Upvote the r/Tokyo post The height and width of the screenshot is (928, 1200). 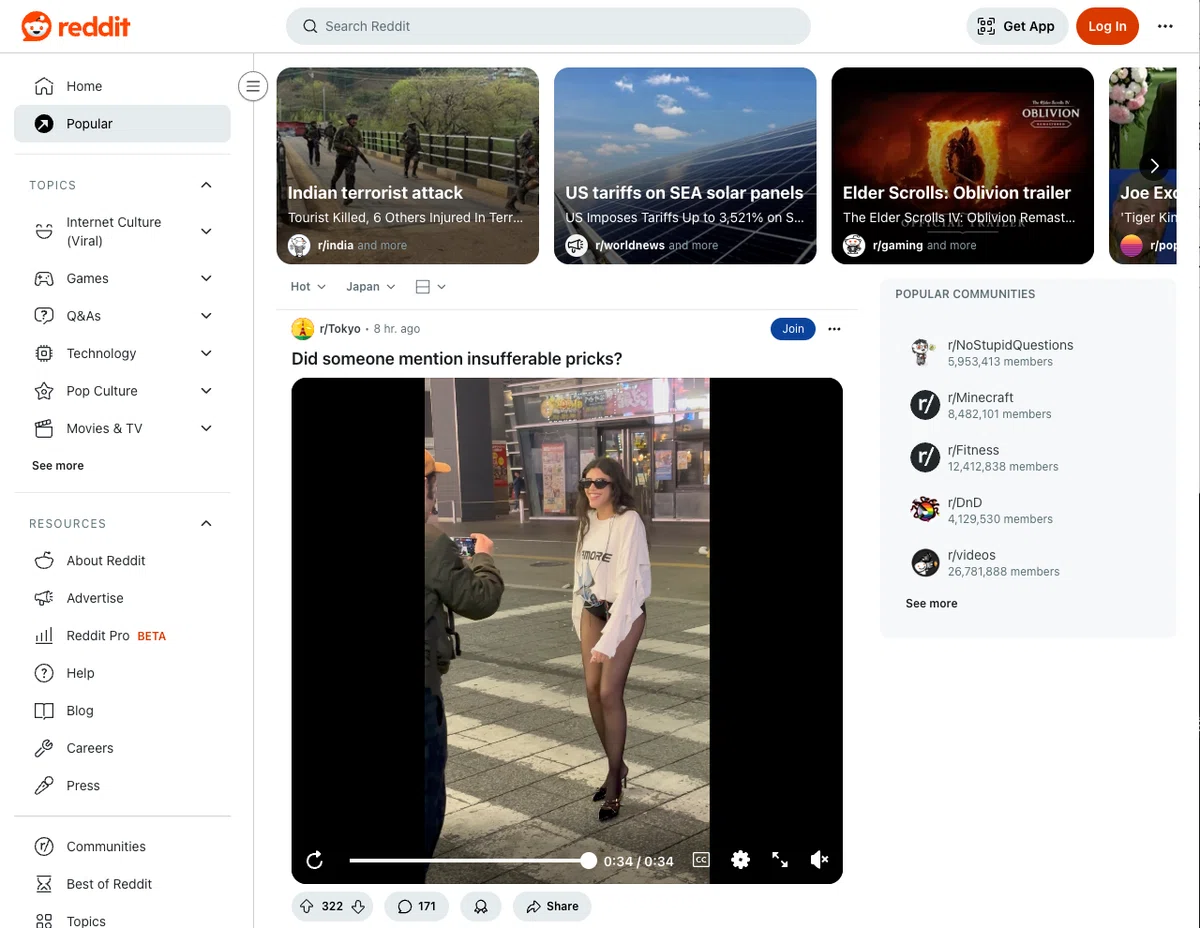[x=307, y=907]
